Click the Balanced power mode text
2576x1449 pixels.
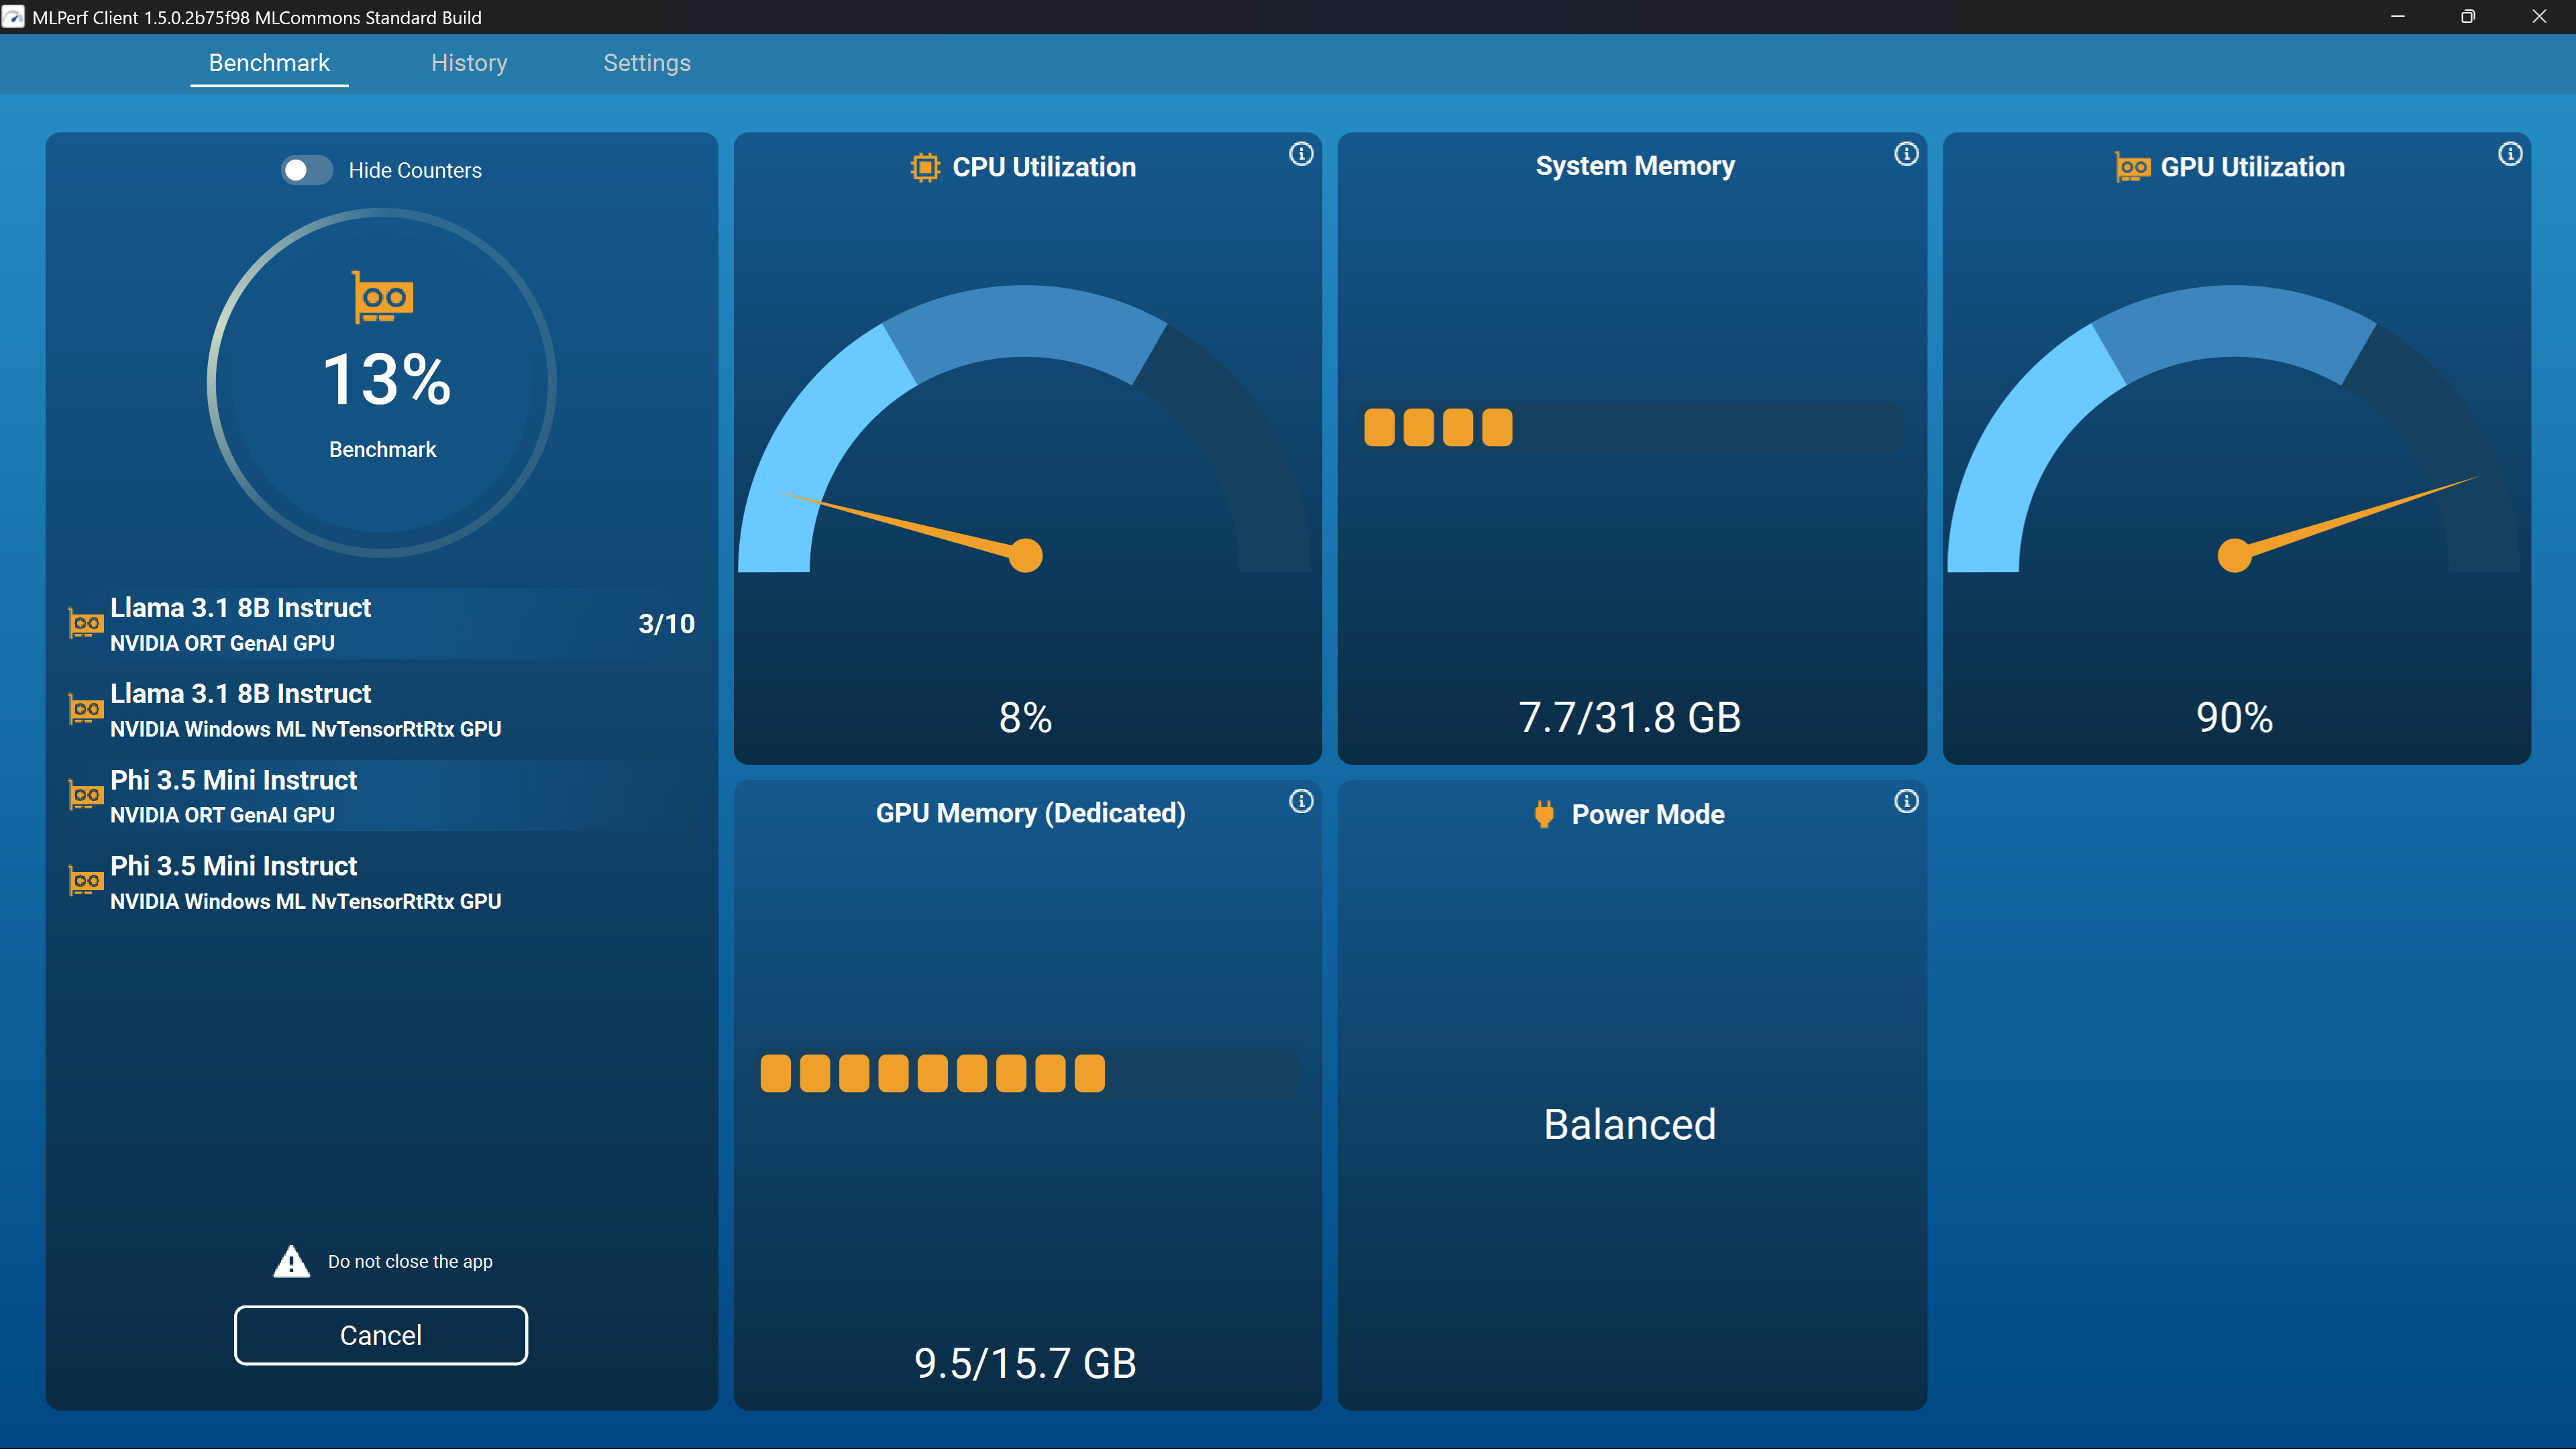(x=1630, y=1124)
